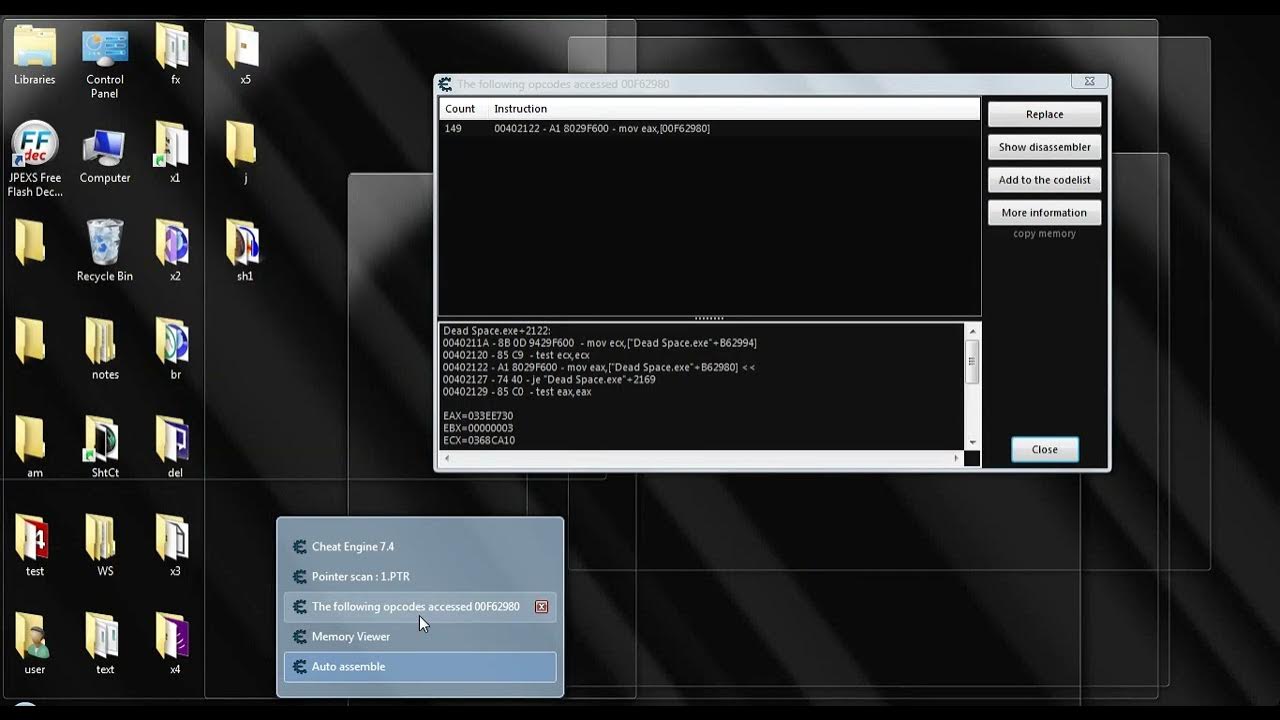
Task: Select the x1 folder shortcut
Action: [x=175, y=154]
